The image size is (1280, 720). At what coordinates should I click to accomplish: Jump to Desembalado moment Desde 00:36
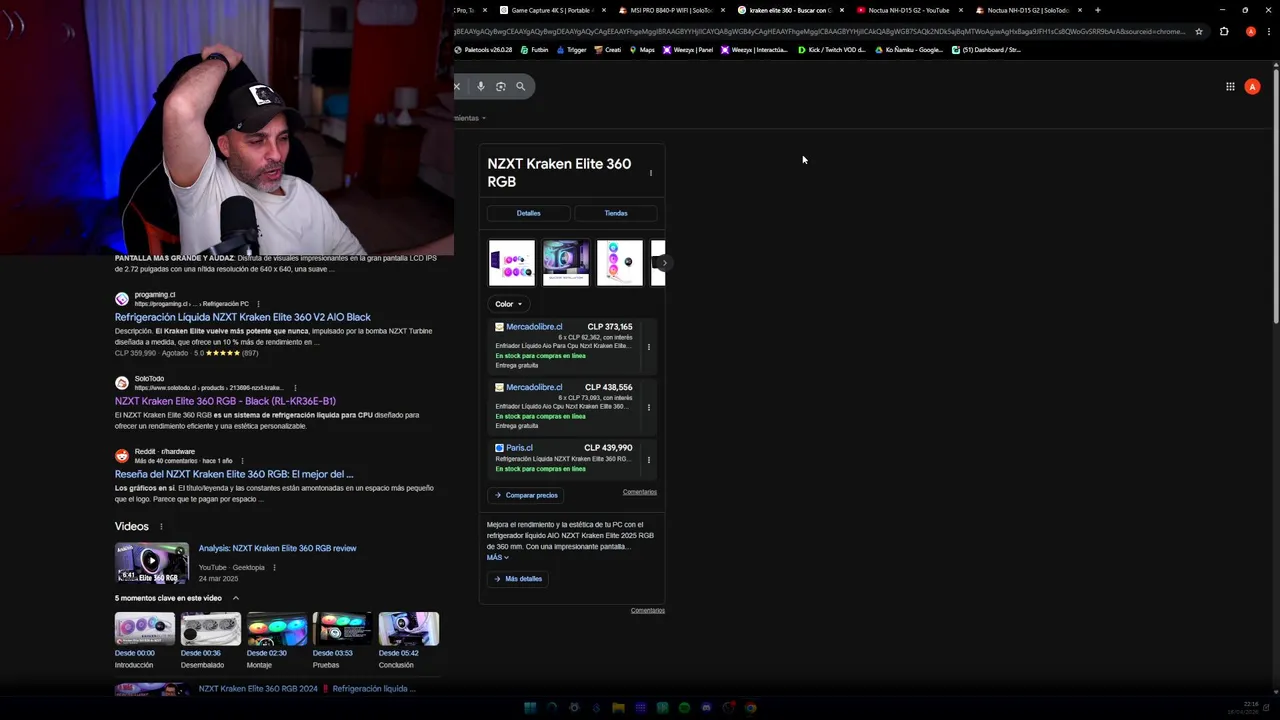(211, 641)
